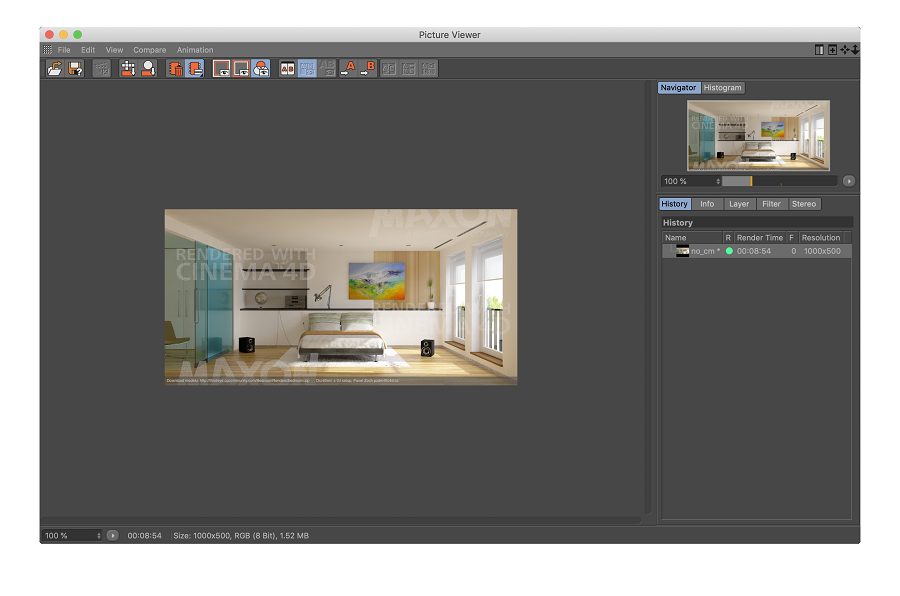Click the Size: 1000x500 status text

click(x=241, y=536)
